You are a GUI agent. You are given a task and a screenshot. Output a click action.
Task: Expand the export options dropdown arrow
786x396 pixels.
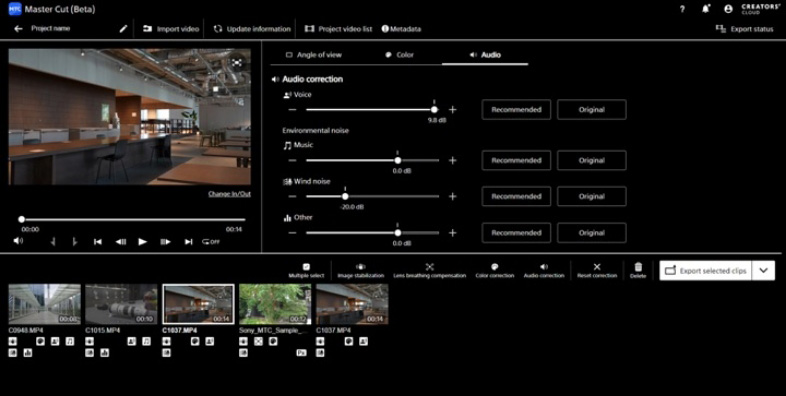point(763,271)
